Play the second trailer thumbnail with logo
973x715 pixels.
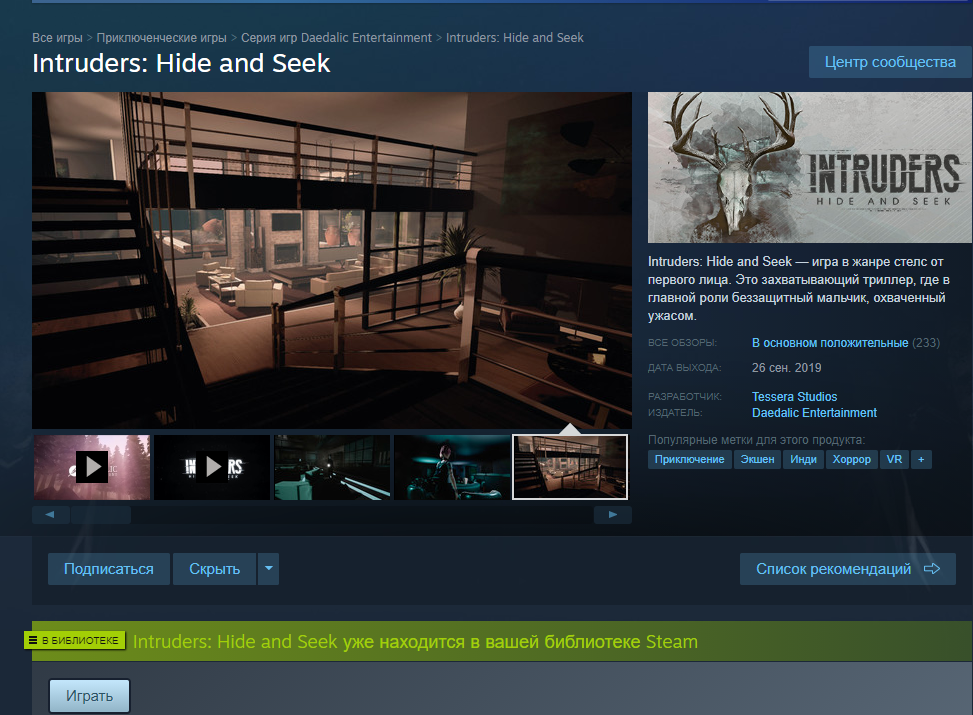point(212,467)
